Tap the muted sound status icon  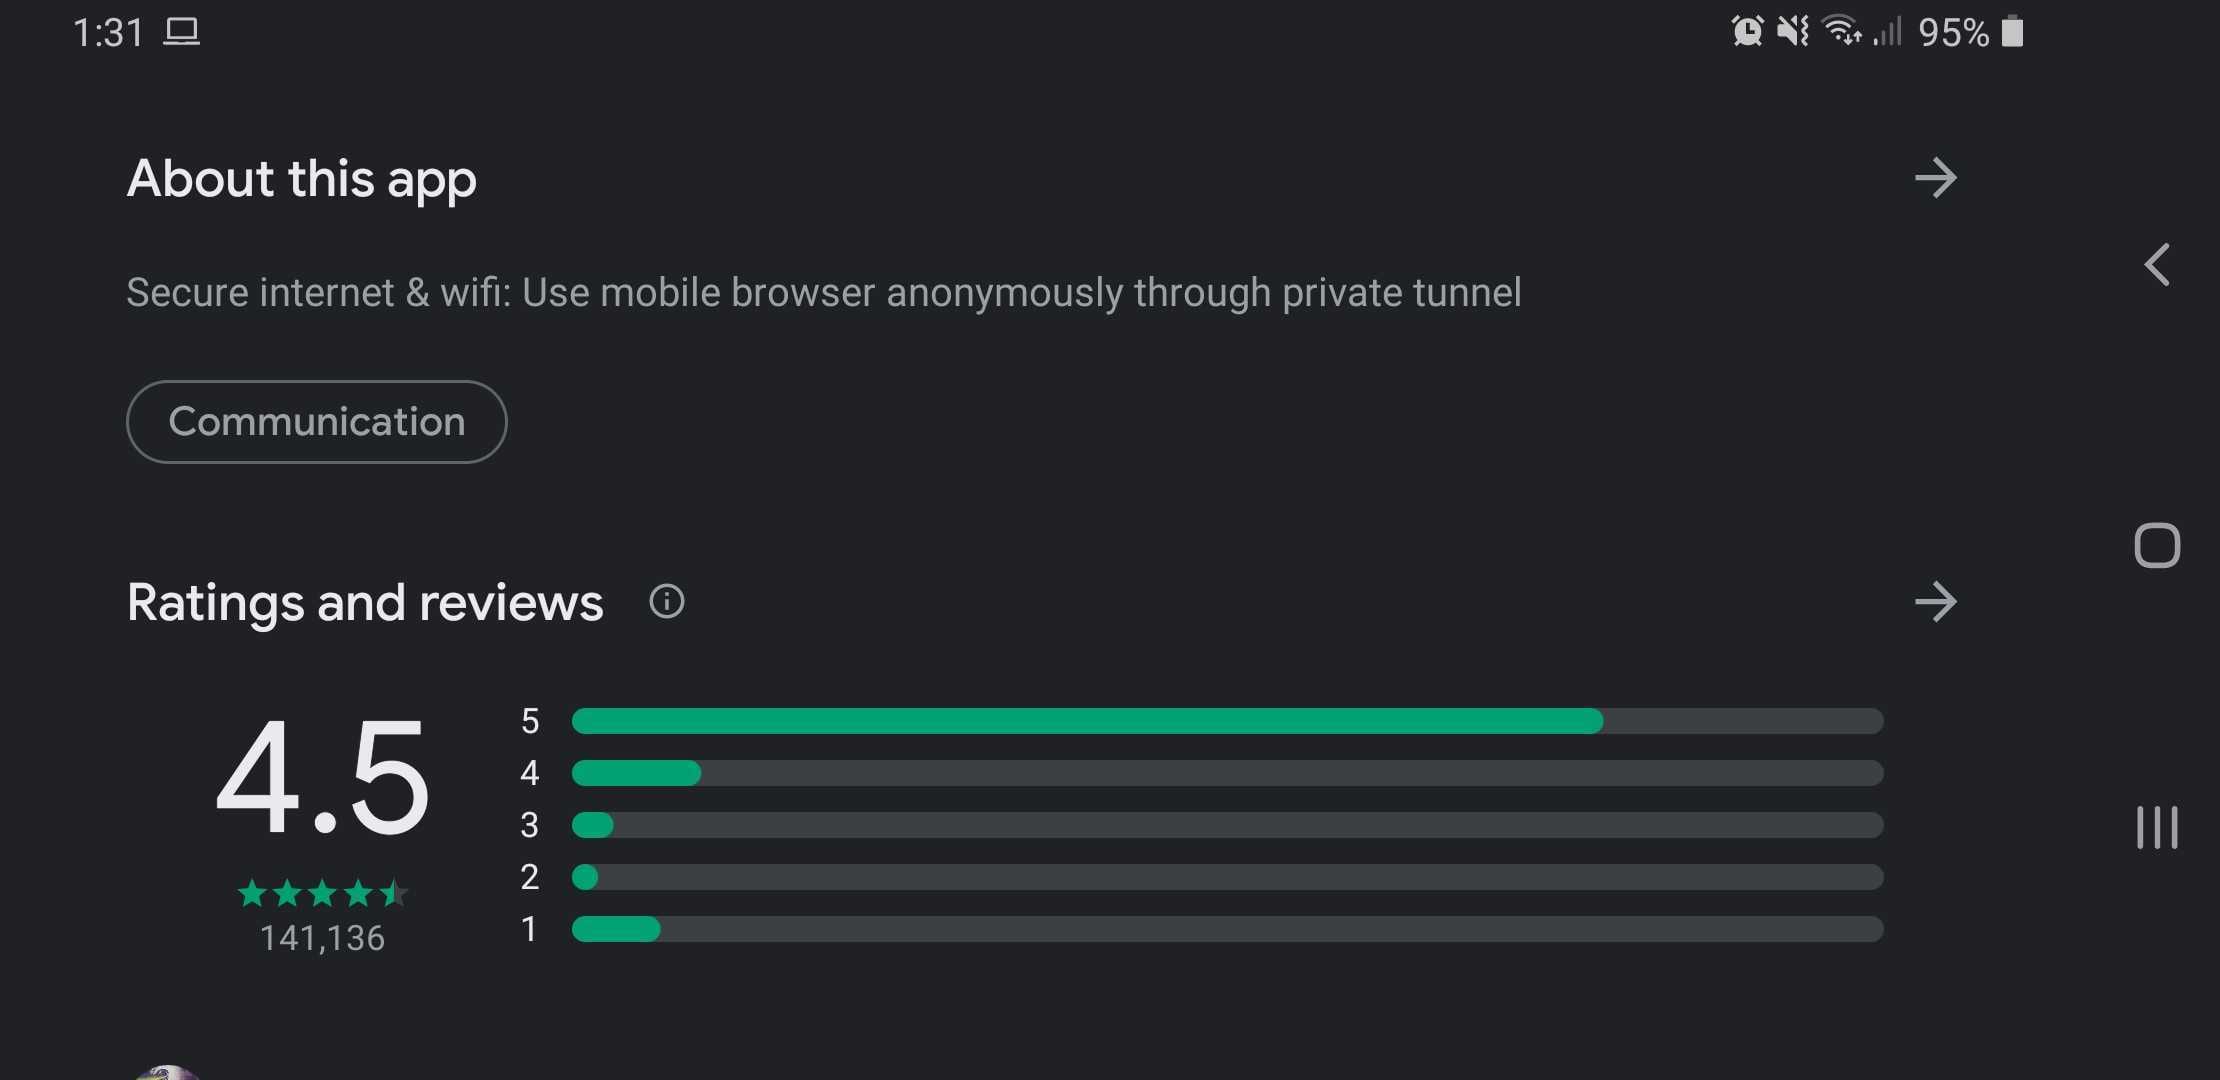coord(1793,31)
